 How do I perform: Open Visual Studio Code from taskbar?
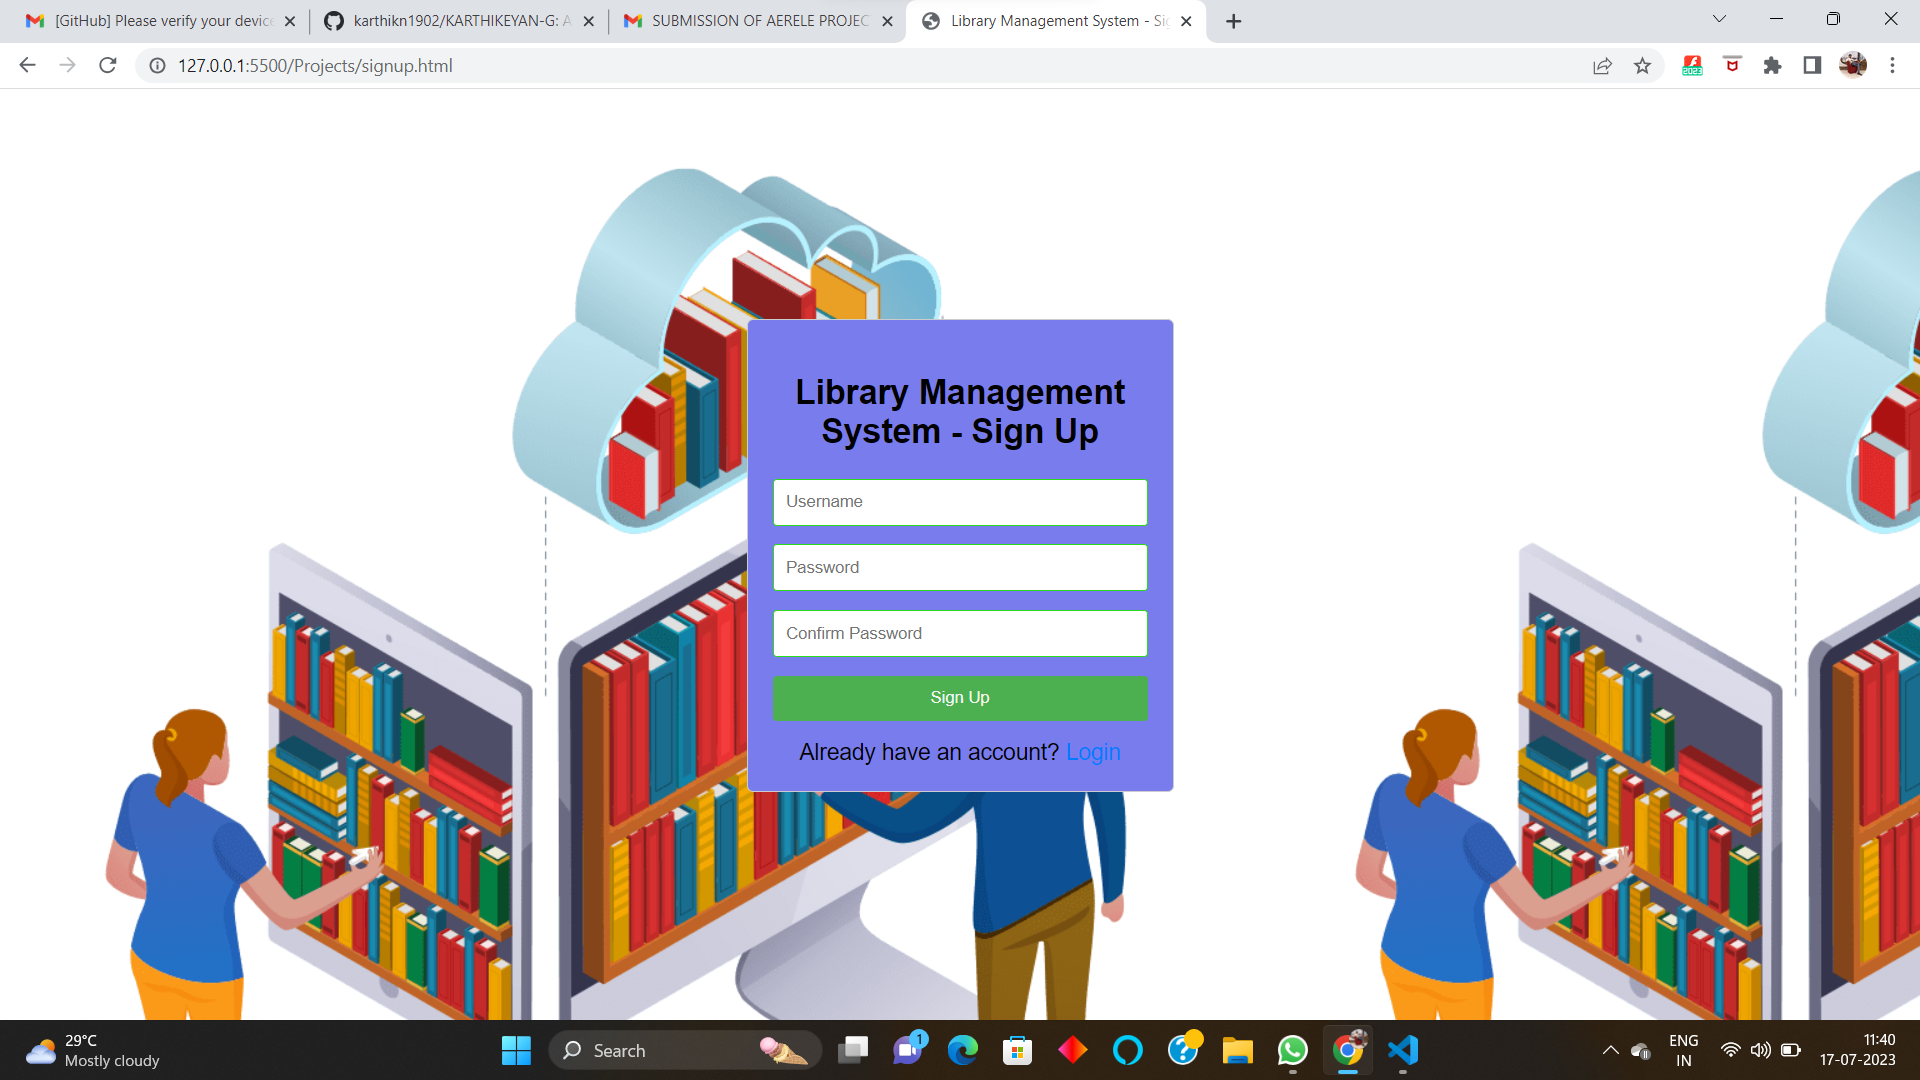pyautogui.click(x=1403, y=1050)
